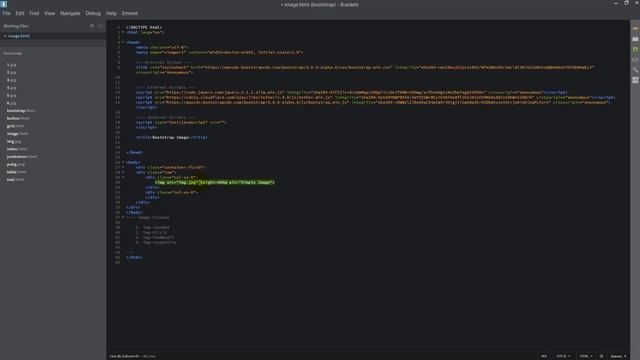This screenshot has width=640, height=360.
Task: Click the linting status icon in status bar
Action: (x=601, y=356)
